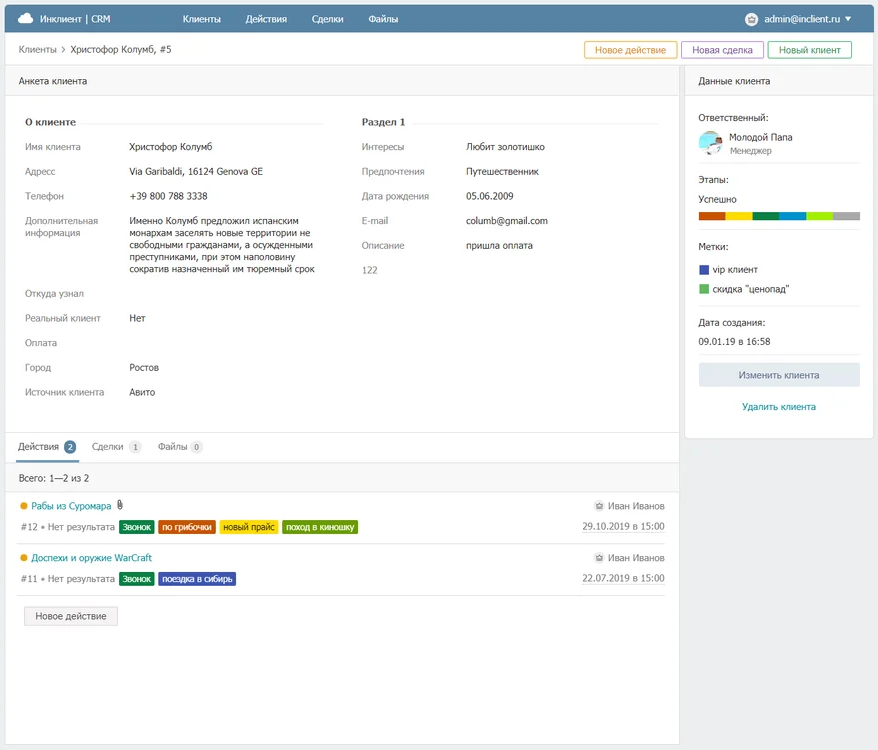This screenshot has width=878, height=750.
Task: Select the blue segment in the stages bar
Action: [792, 216]
